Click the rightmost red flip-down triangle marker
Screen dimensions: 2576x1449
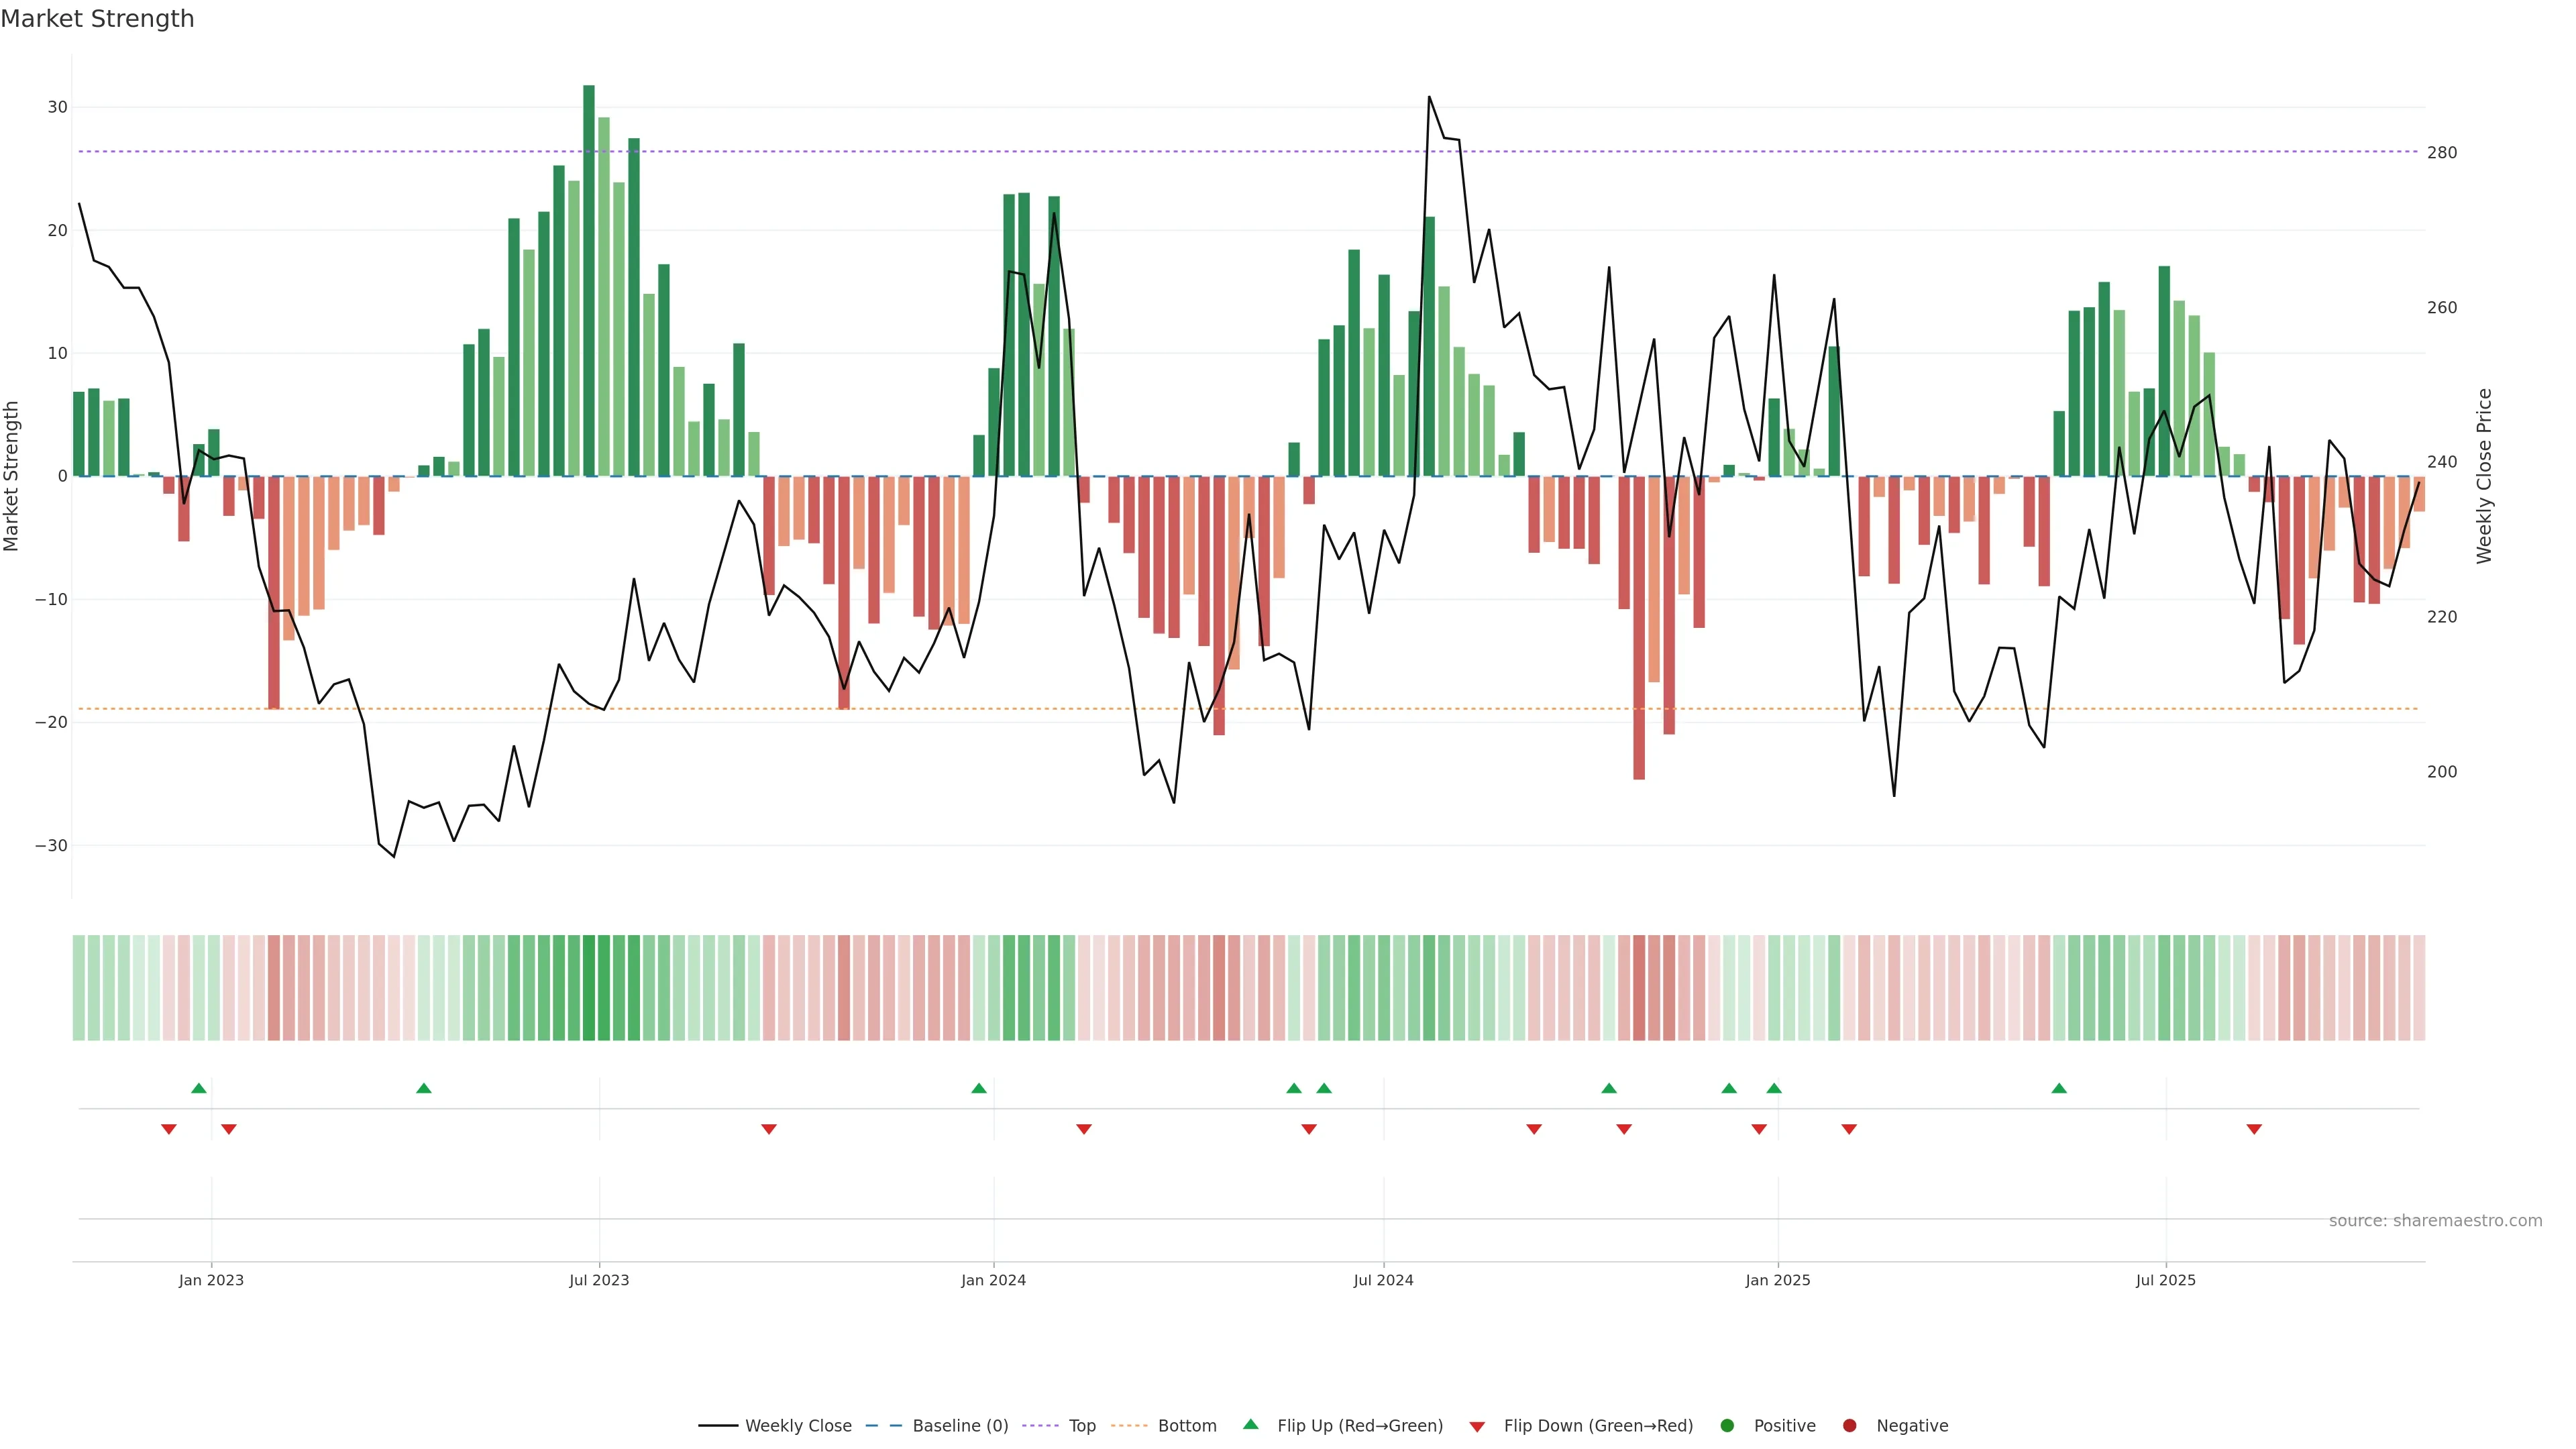(x=2254, y=1129)
